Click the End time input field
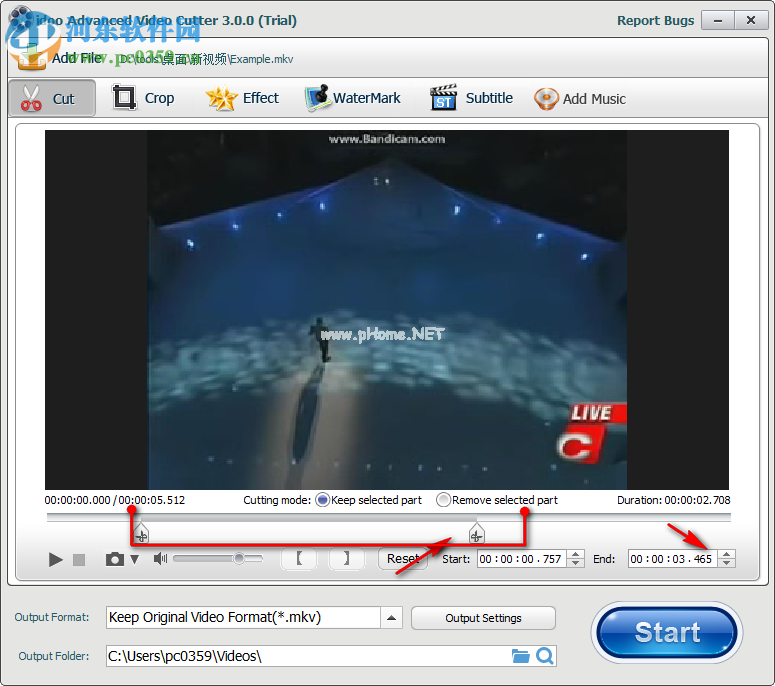This screenshot has height=686, width=775. pyautogui.click(x=672, y=559)
